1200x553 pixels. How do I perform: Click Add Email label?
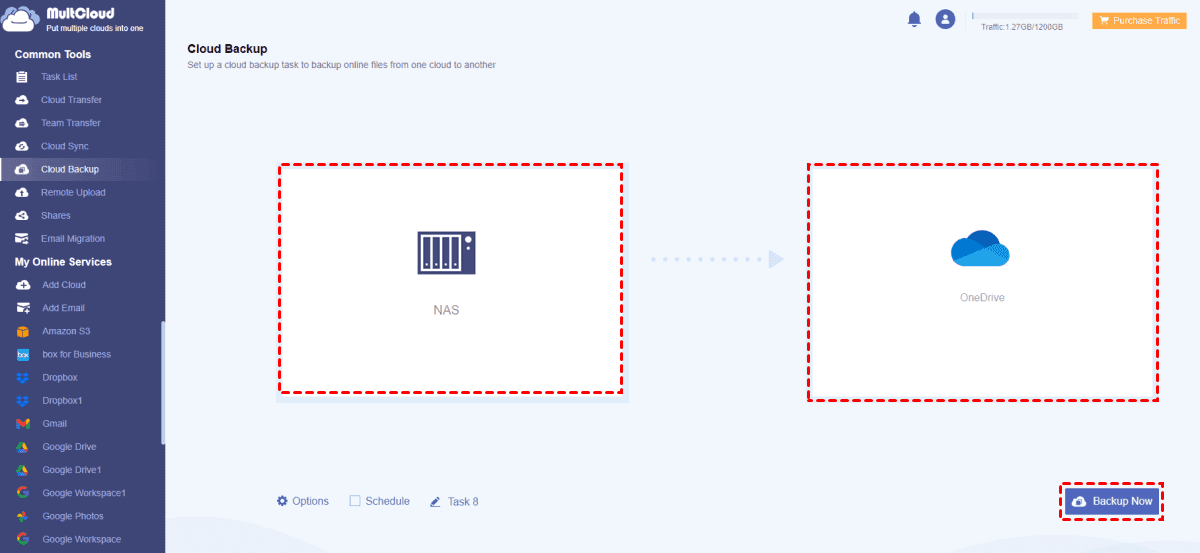(x=63, y=308)
